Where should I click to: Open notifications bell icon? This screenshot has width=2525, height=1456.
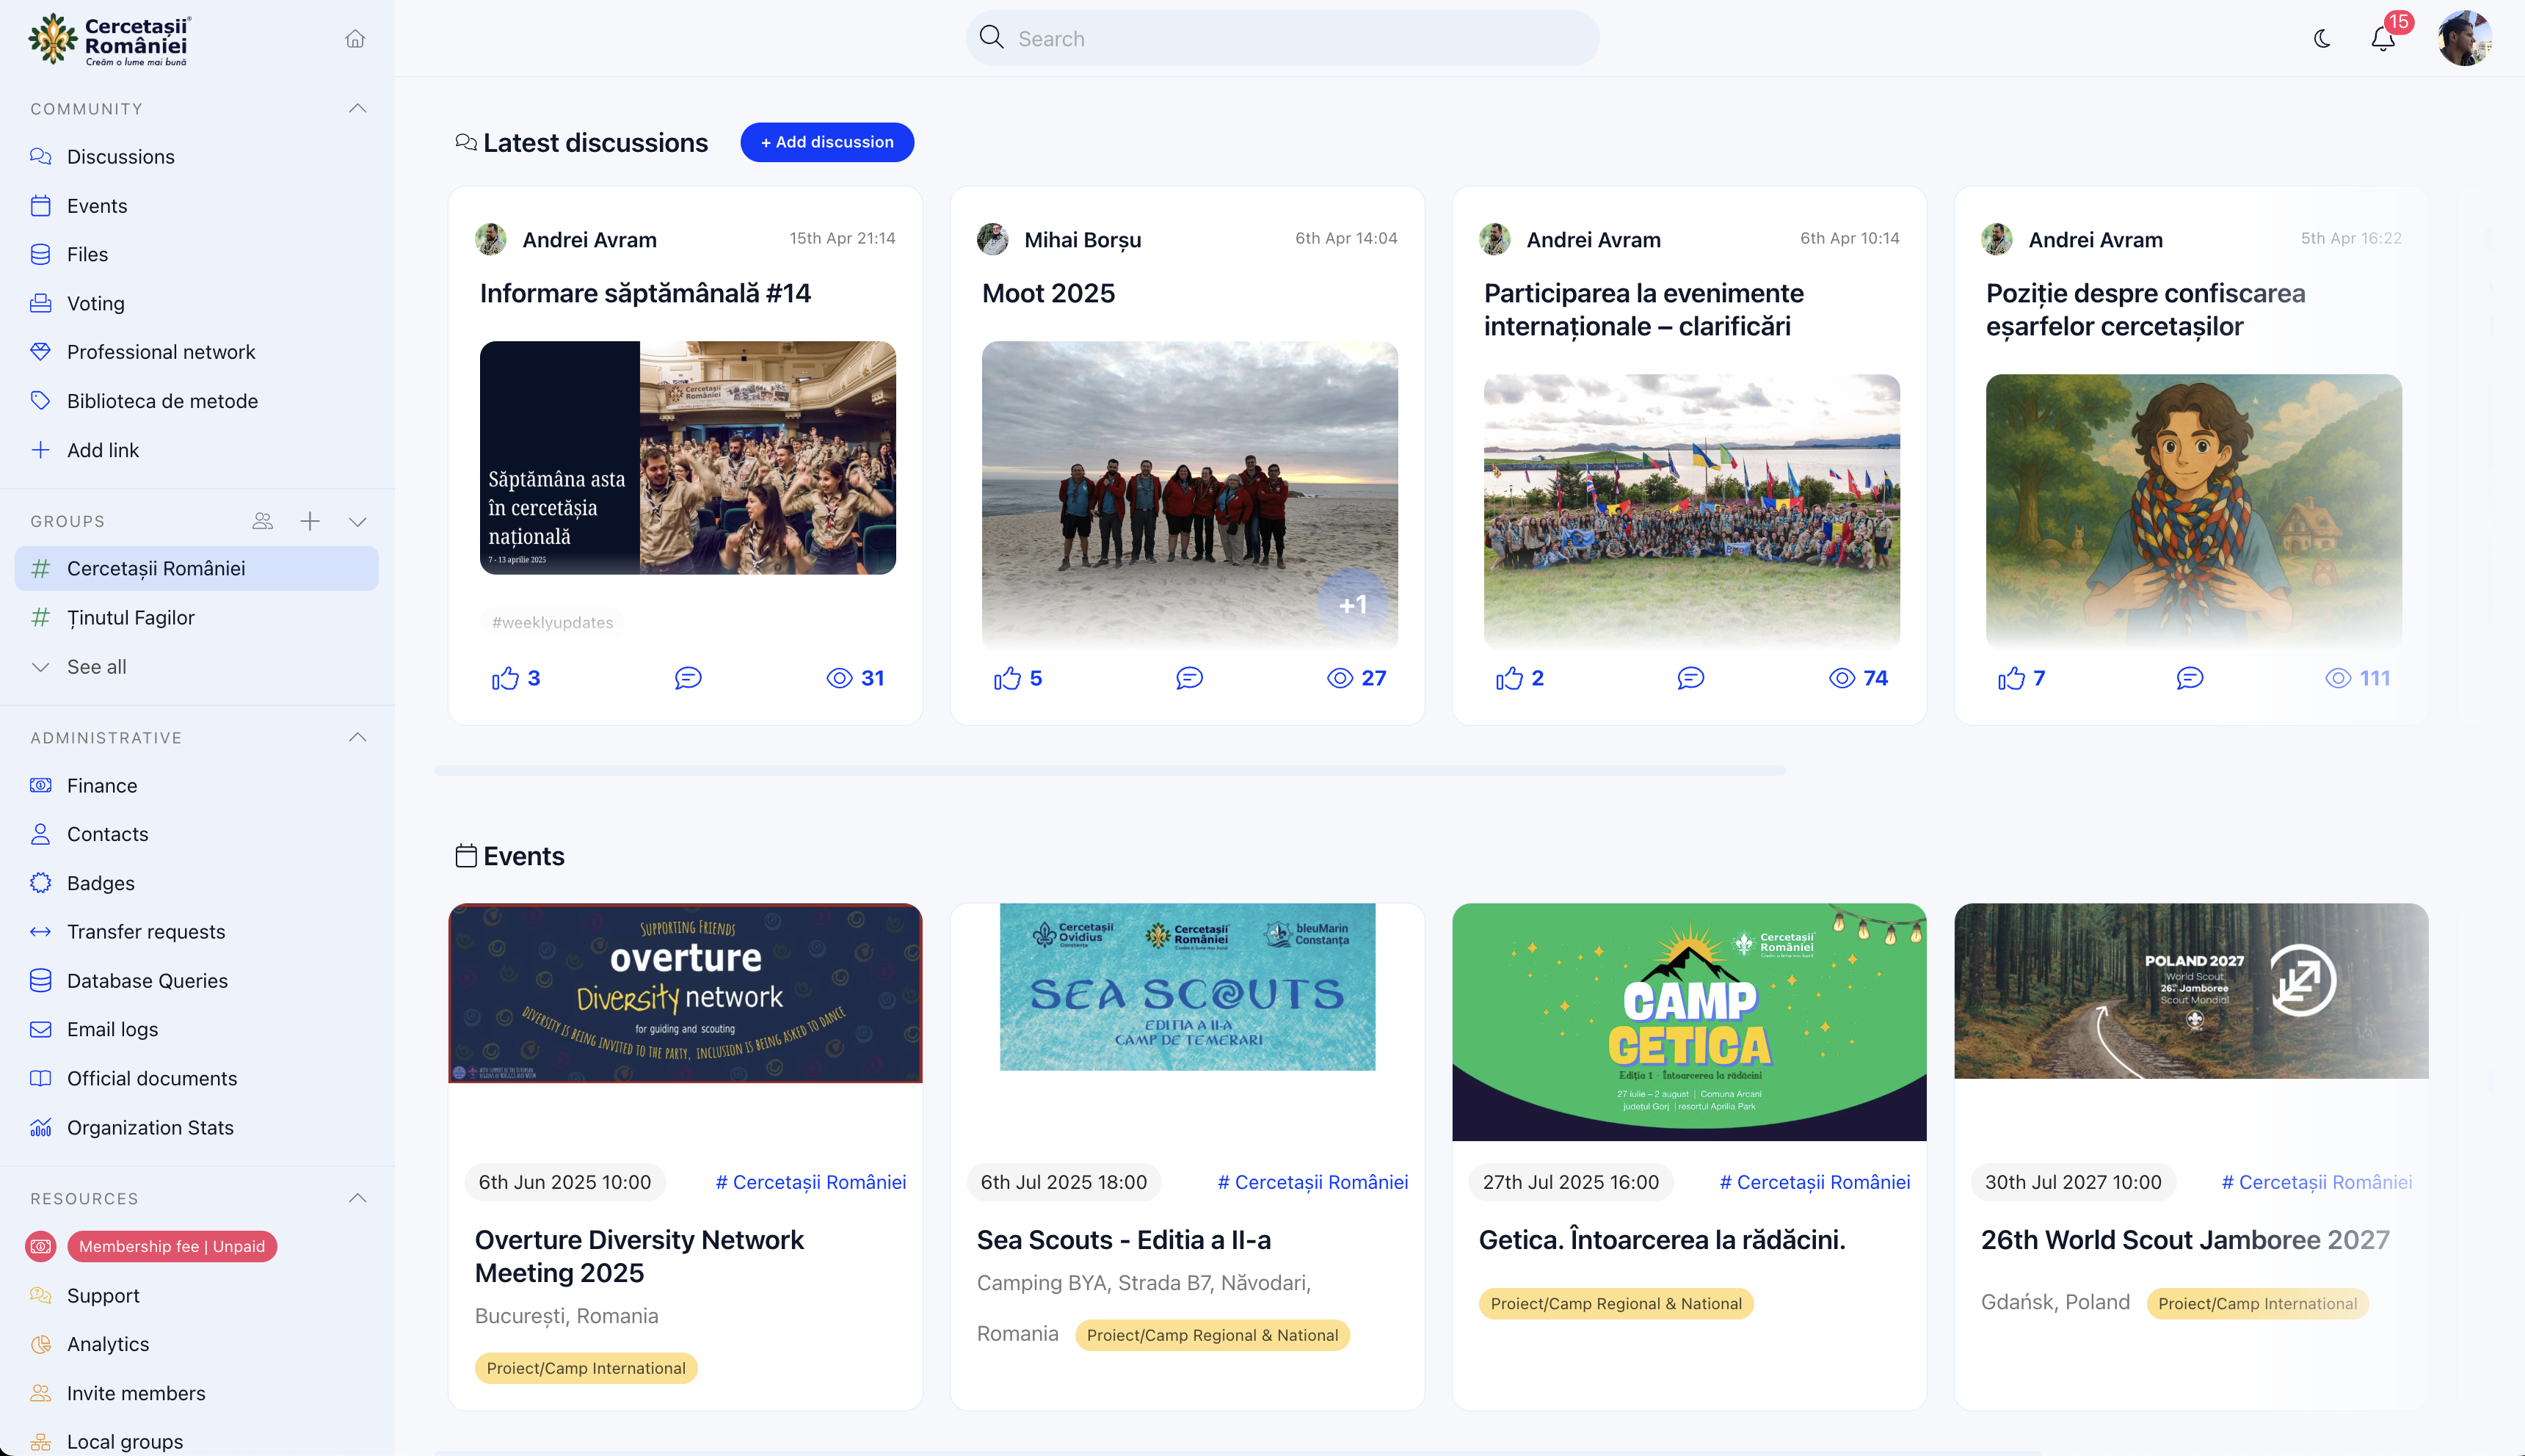(2383, 39)
